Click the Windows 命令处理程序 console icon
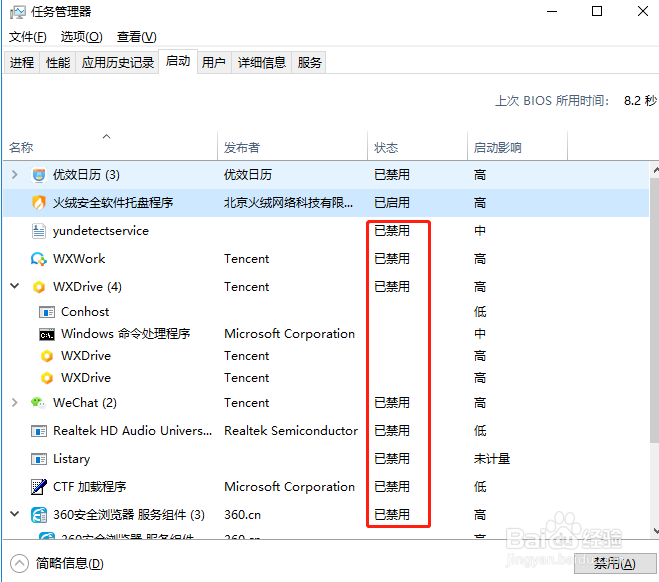The image size is (659, 582). [47, 334]
